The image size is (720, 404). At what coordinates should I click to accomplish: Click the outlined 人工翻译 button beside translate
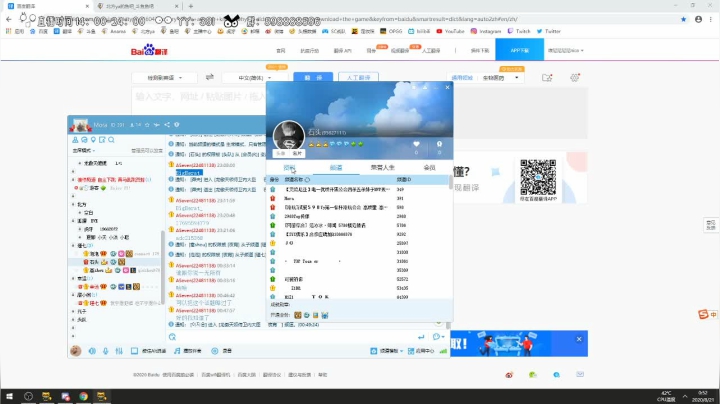[x=358, y=78]
